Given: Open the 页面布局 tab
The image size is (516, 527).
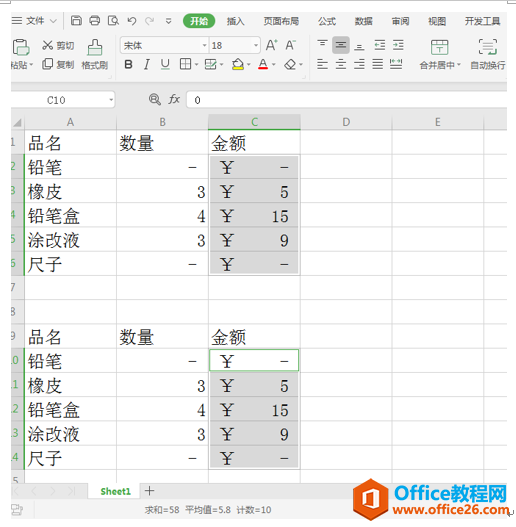Looking at the screenshot, I should click(281, 21).
